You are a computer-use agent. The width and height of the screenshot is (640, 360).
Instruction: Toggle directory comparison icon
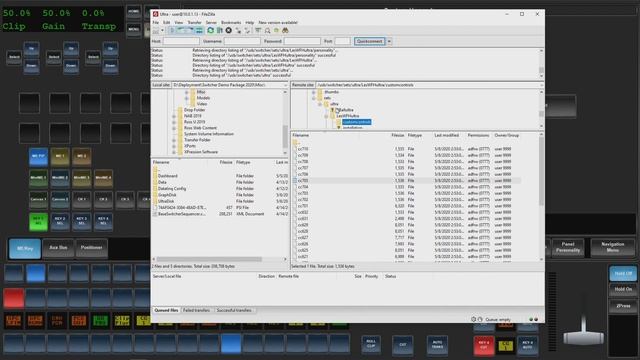click(267, 31)
